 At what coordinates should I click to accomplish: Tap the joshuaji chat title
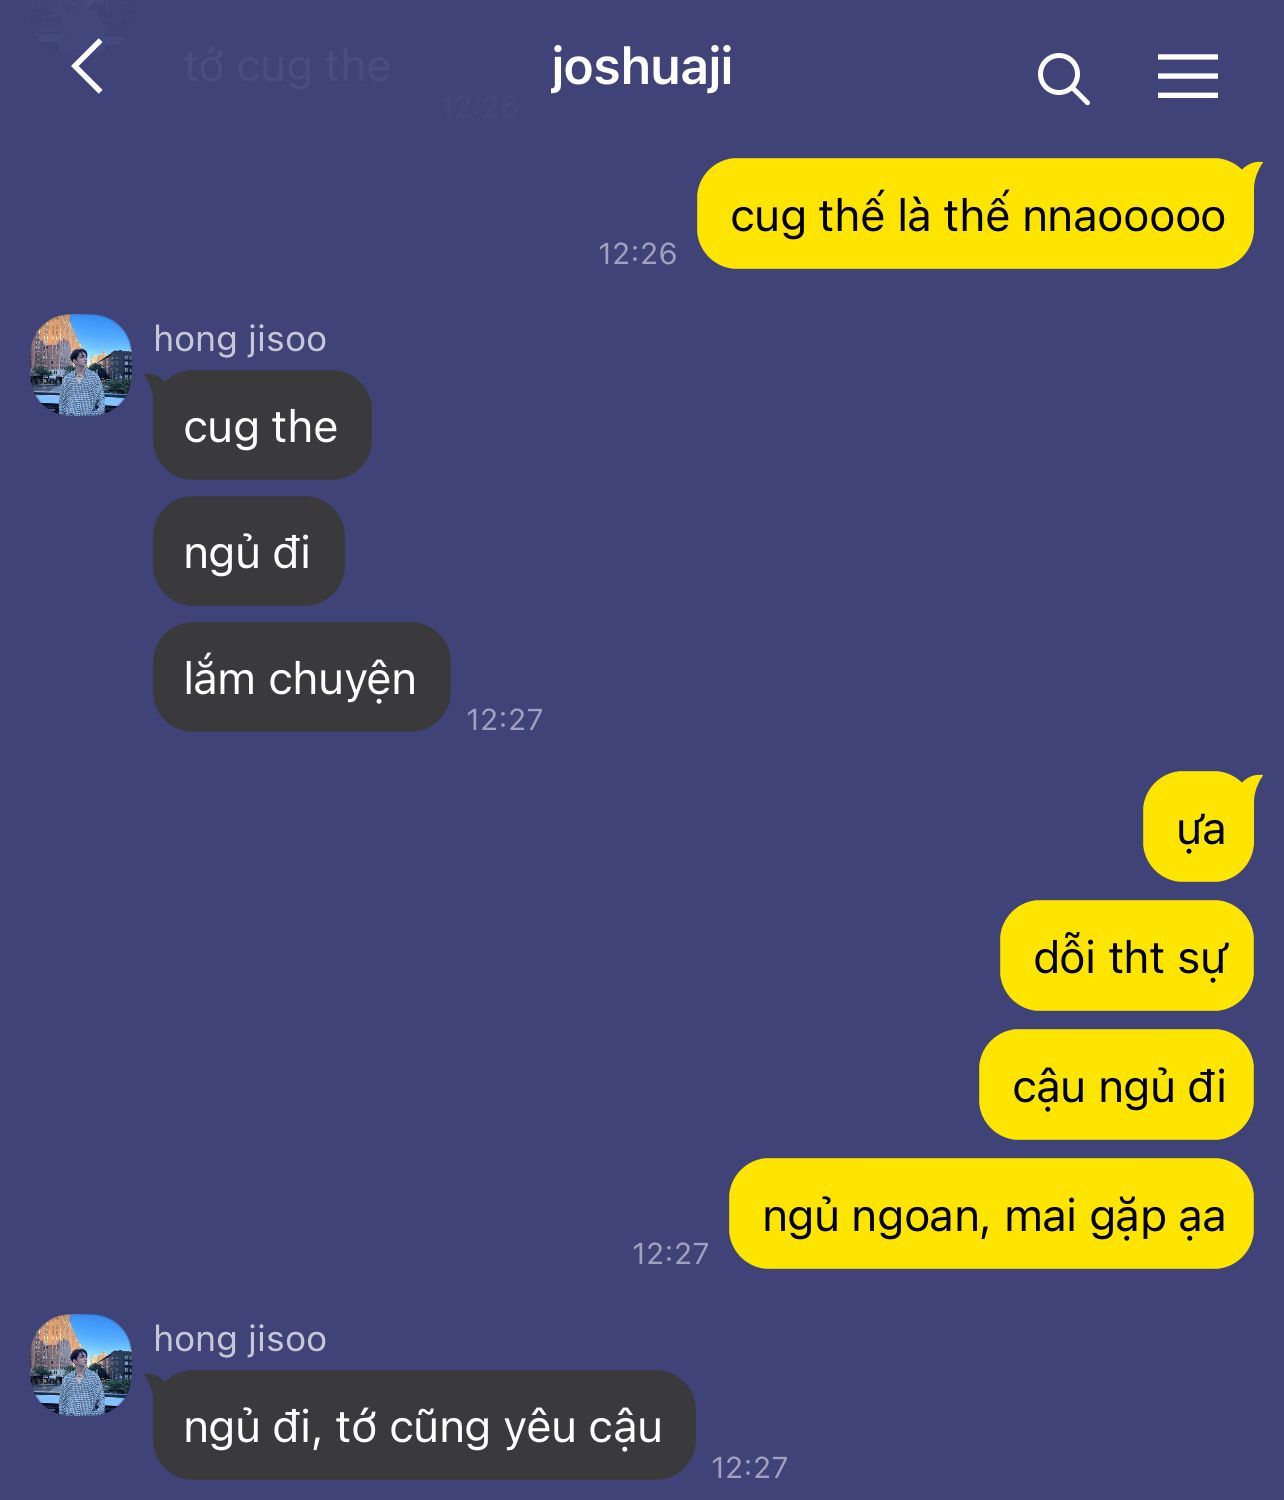(641, 69)
